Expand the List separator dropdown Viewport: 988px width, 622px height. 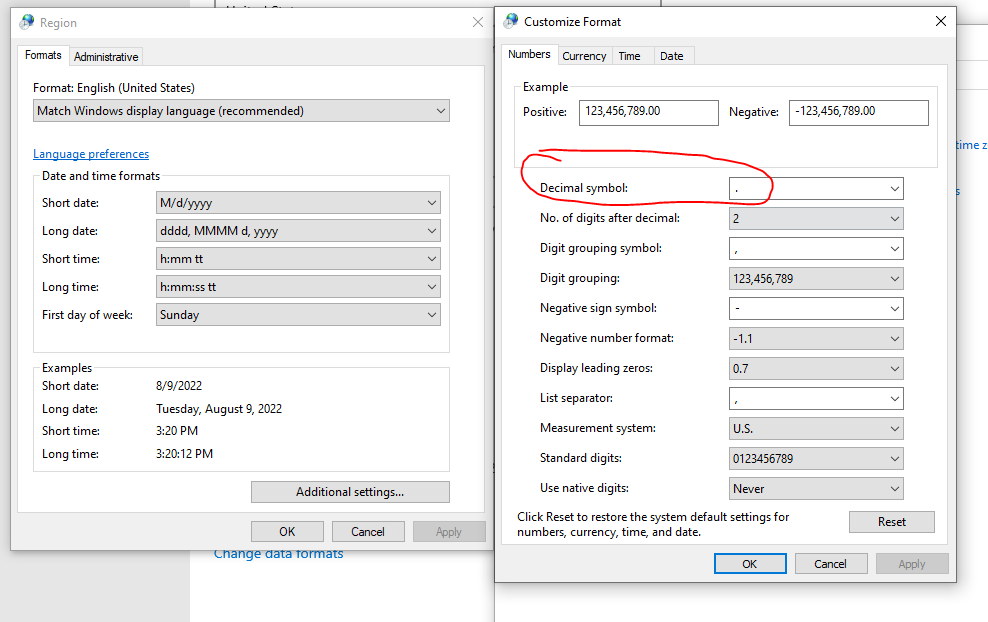pos(816,398)
